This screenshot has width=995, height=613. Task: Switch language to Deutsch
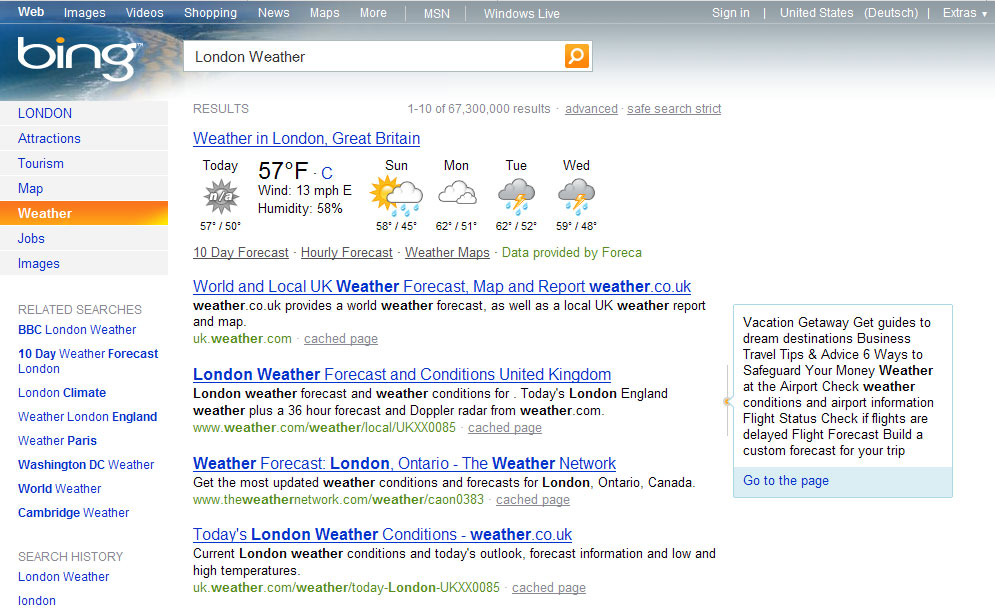891,13
